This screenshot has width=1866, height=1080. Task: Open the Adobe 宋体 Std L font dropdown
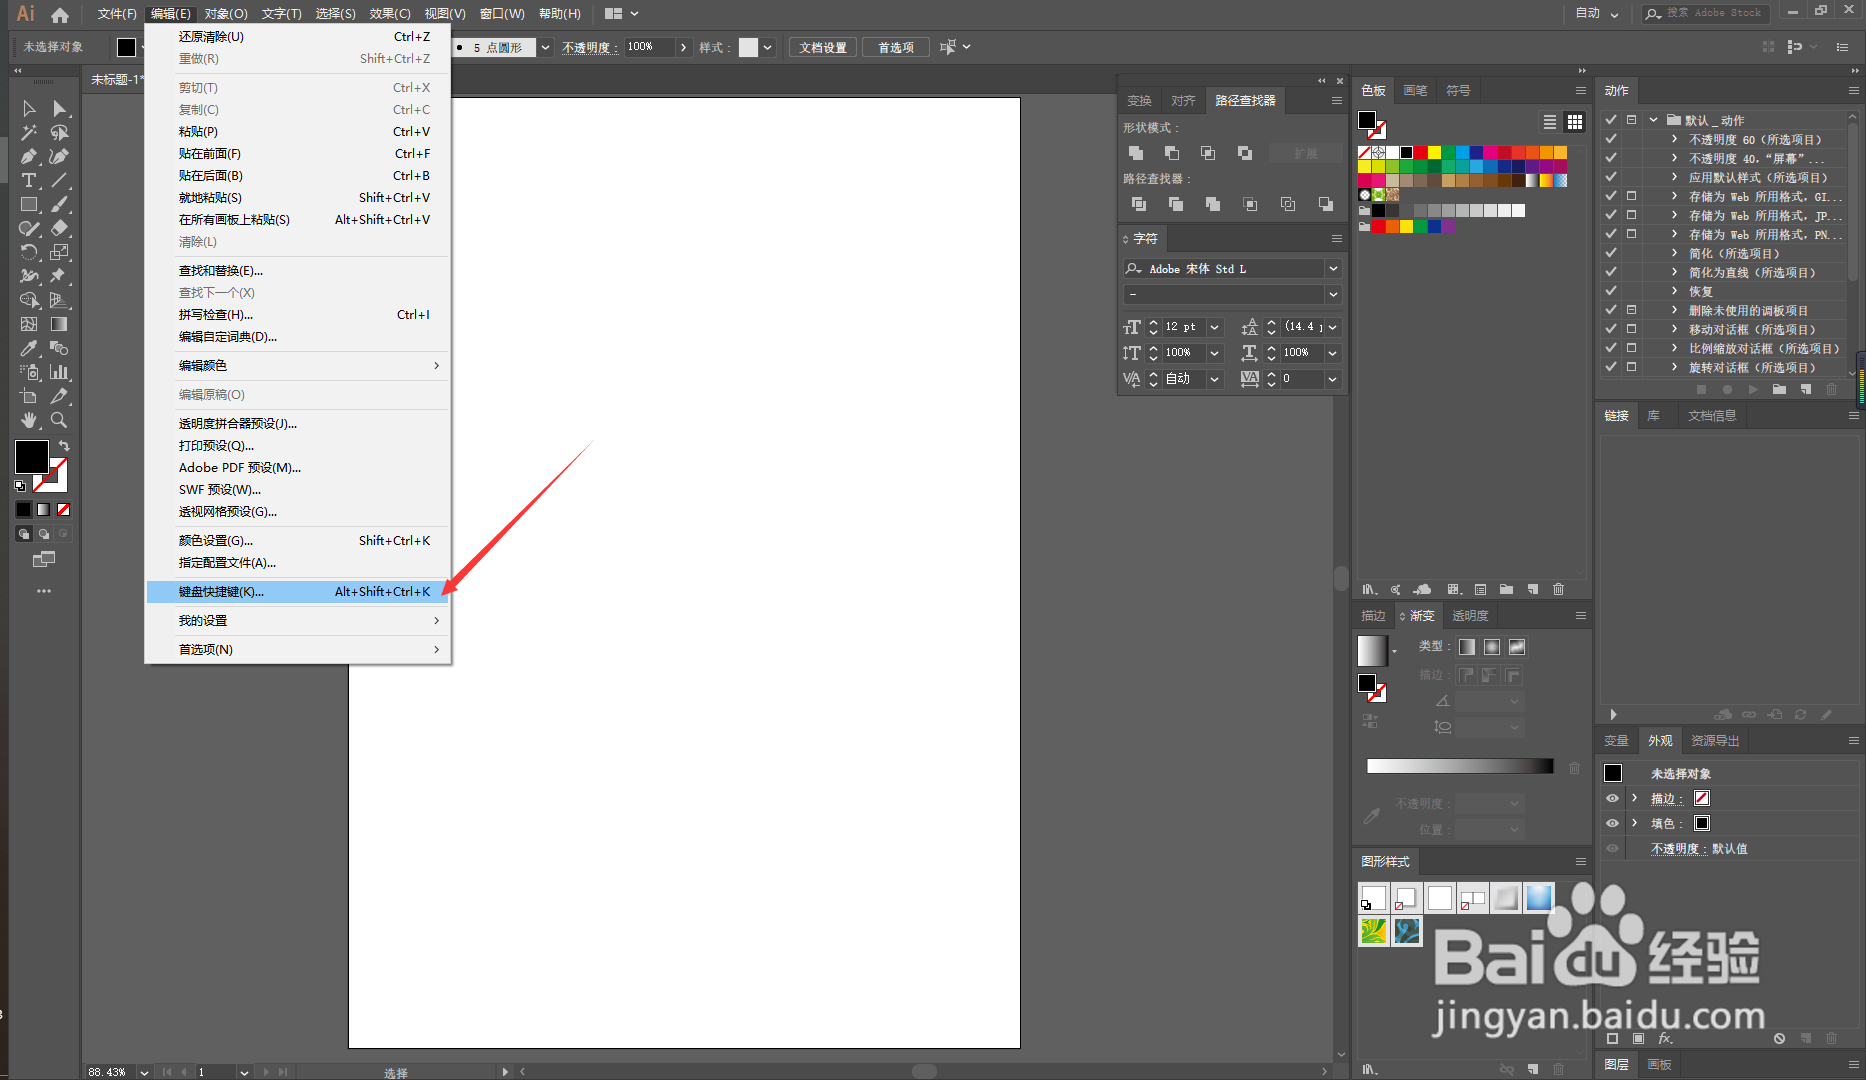pos(1333,269)
